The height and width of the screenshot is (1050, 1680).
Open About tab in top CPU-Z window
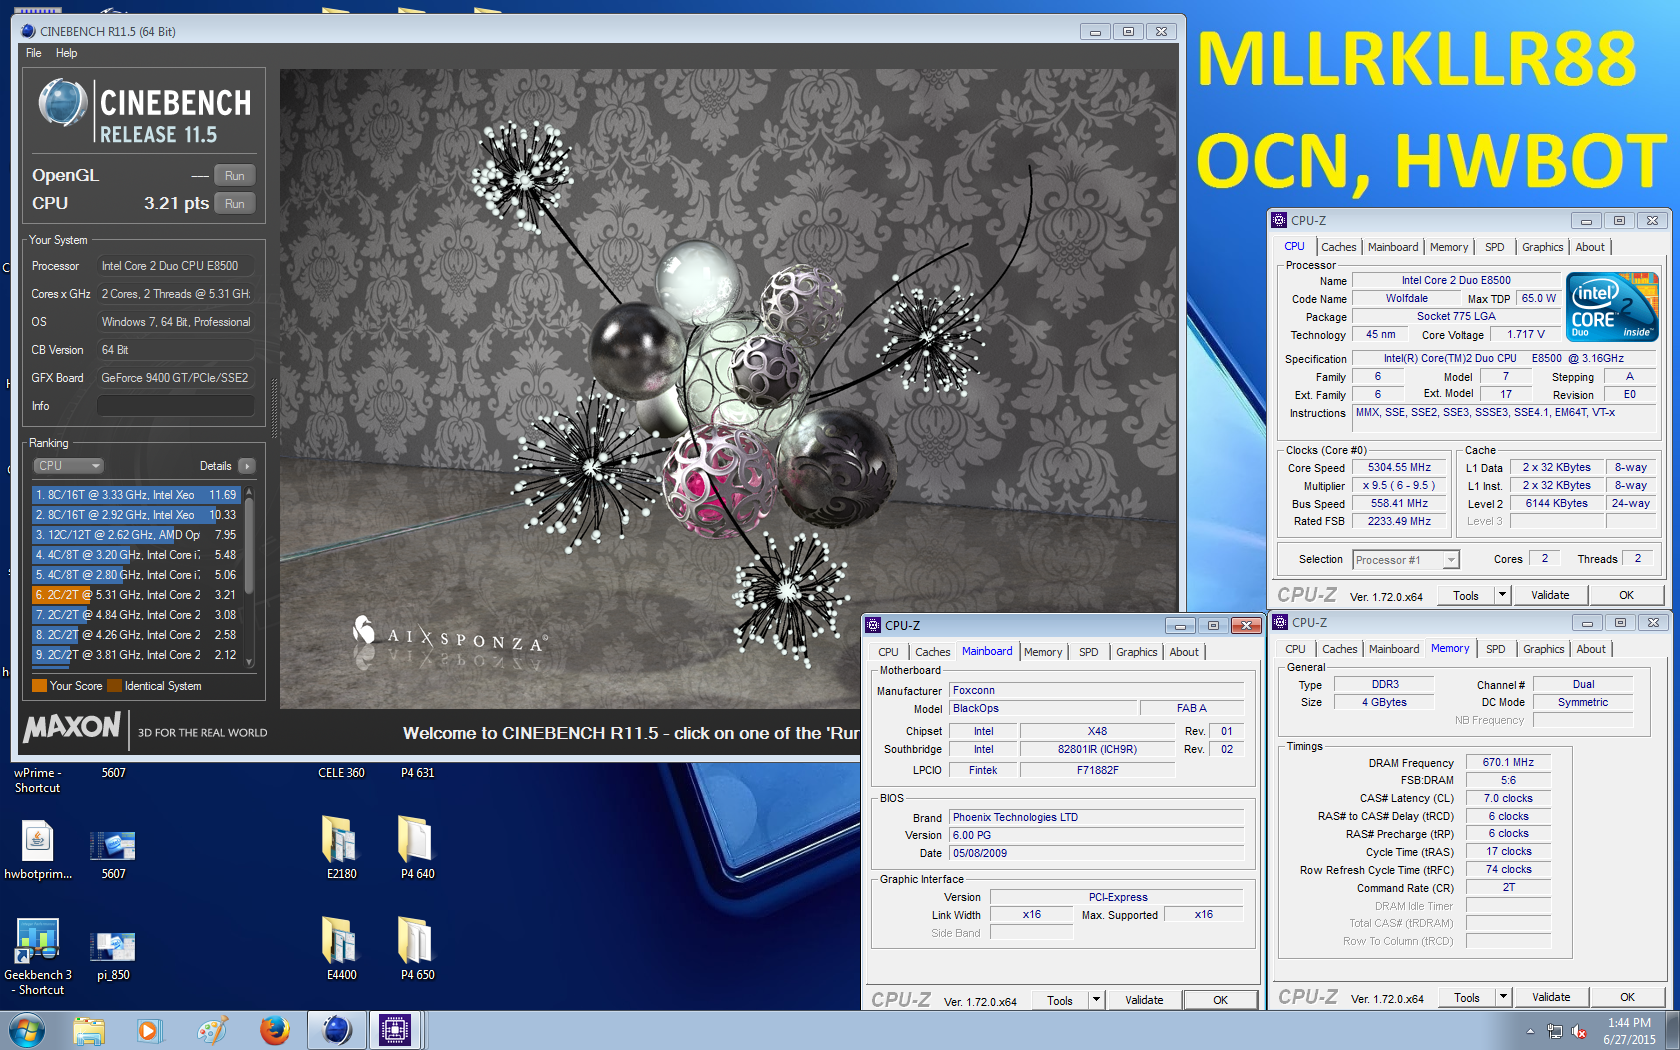click(1590, 247)
